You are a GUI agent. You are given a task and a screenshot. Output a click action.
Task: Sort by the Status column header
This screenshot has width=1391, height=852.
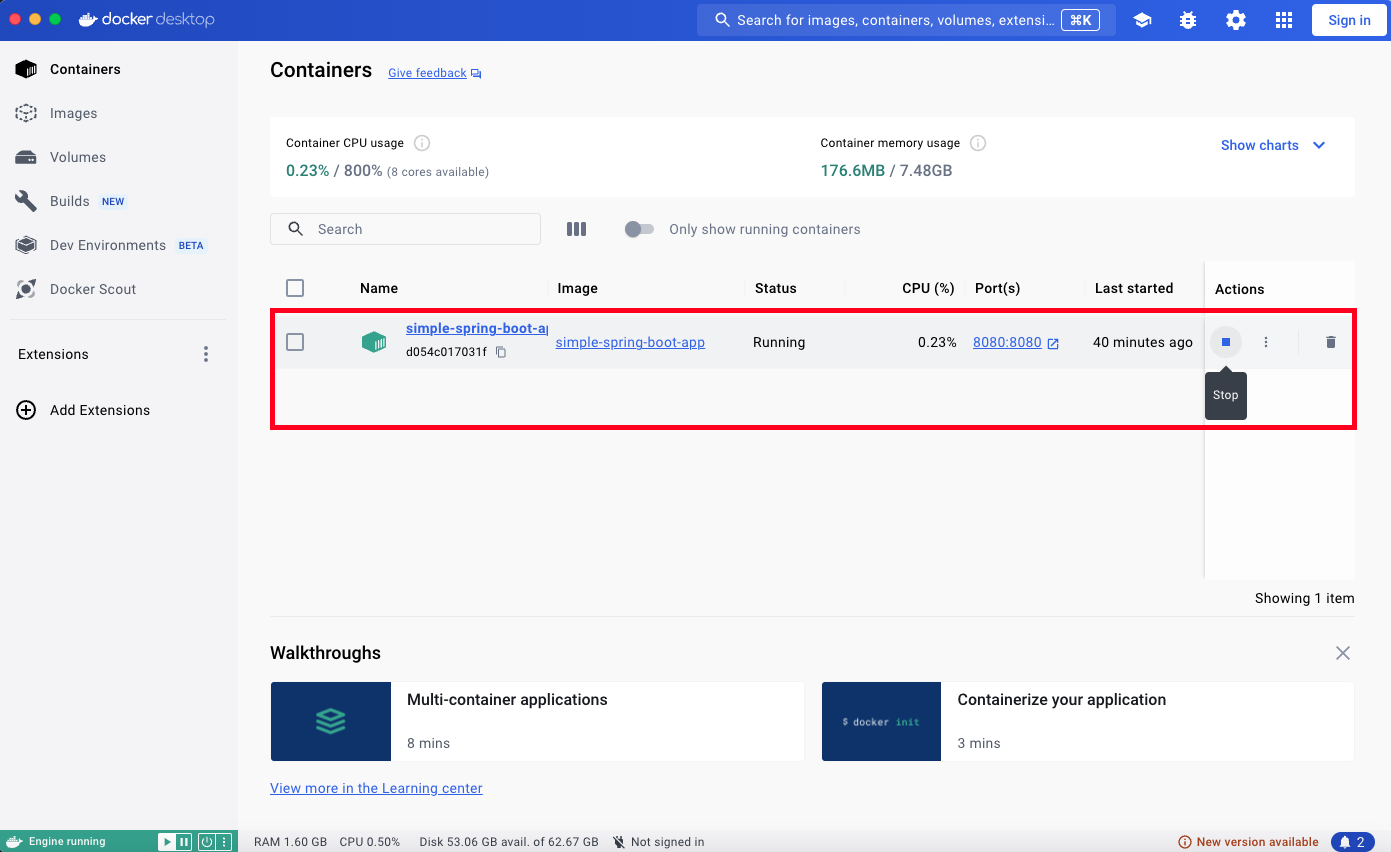point(776,288)
